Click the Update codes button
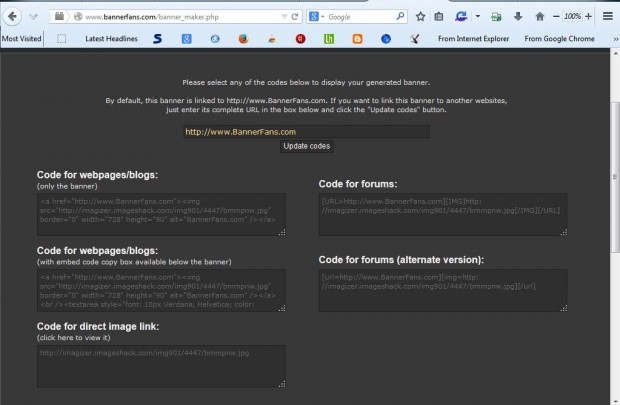Viewport: 620px width, 405px height. pos(306,146)
